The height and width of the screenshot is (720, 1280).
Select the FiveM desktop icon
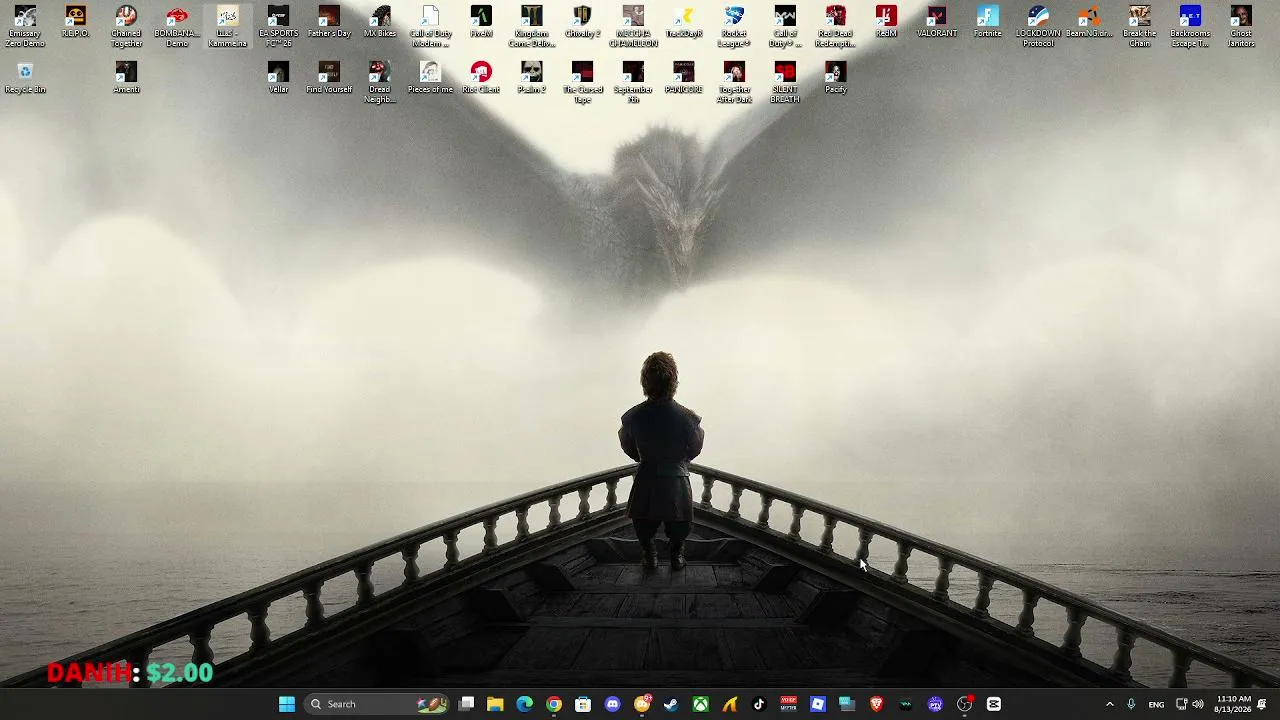[481, 22]
